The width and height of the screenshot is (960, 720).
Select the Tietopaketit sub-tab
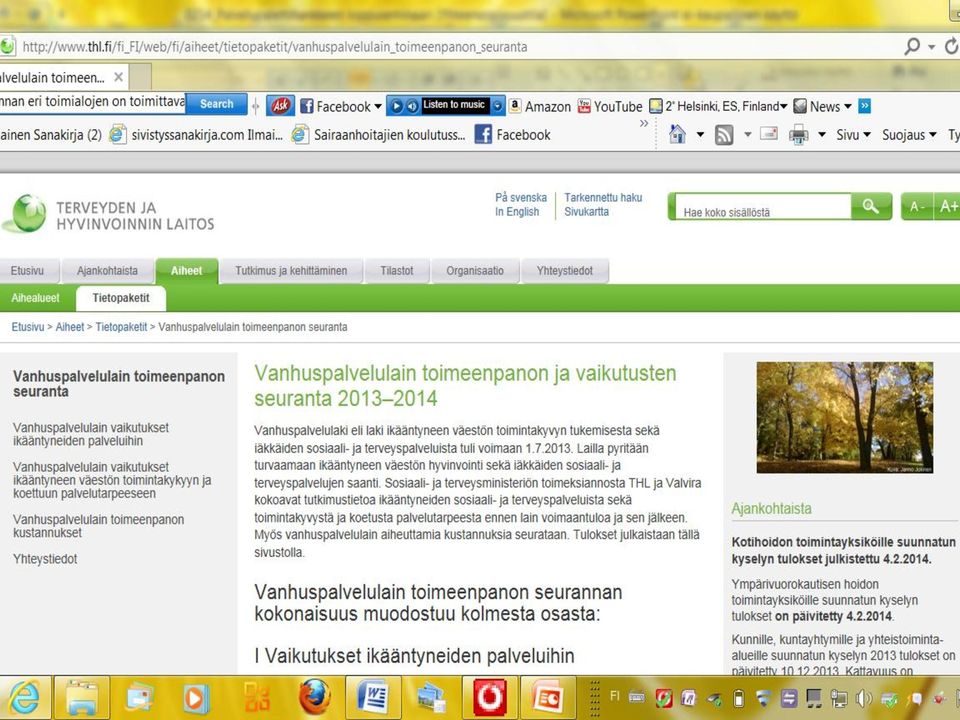coord(121,298)
